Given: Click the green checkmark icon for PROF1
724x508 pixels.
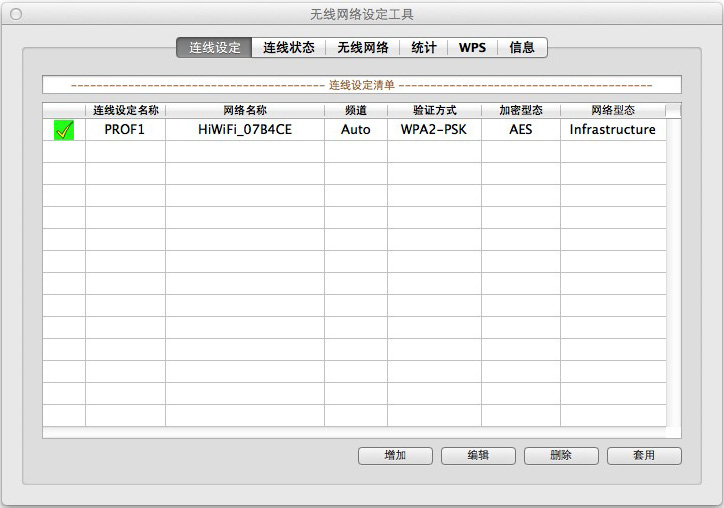Looking at the screenshot, I should pos(64,130).
